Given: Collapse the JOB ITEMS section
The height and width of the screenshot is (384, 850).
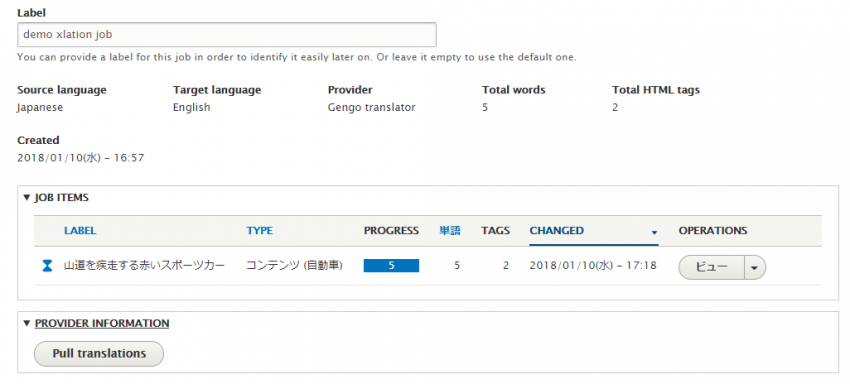Looking at the screenshot, I should point(56,198).
